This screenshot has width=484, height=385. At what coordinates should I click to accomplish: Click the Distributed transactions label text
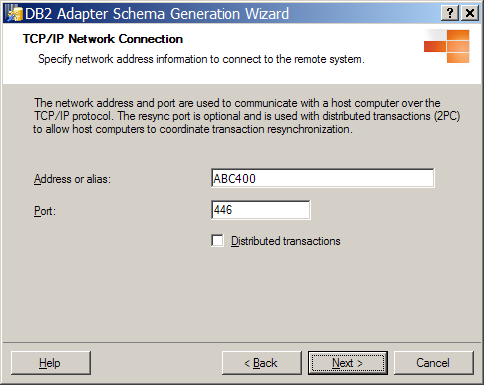tap(286, 241)
